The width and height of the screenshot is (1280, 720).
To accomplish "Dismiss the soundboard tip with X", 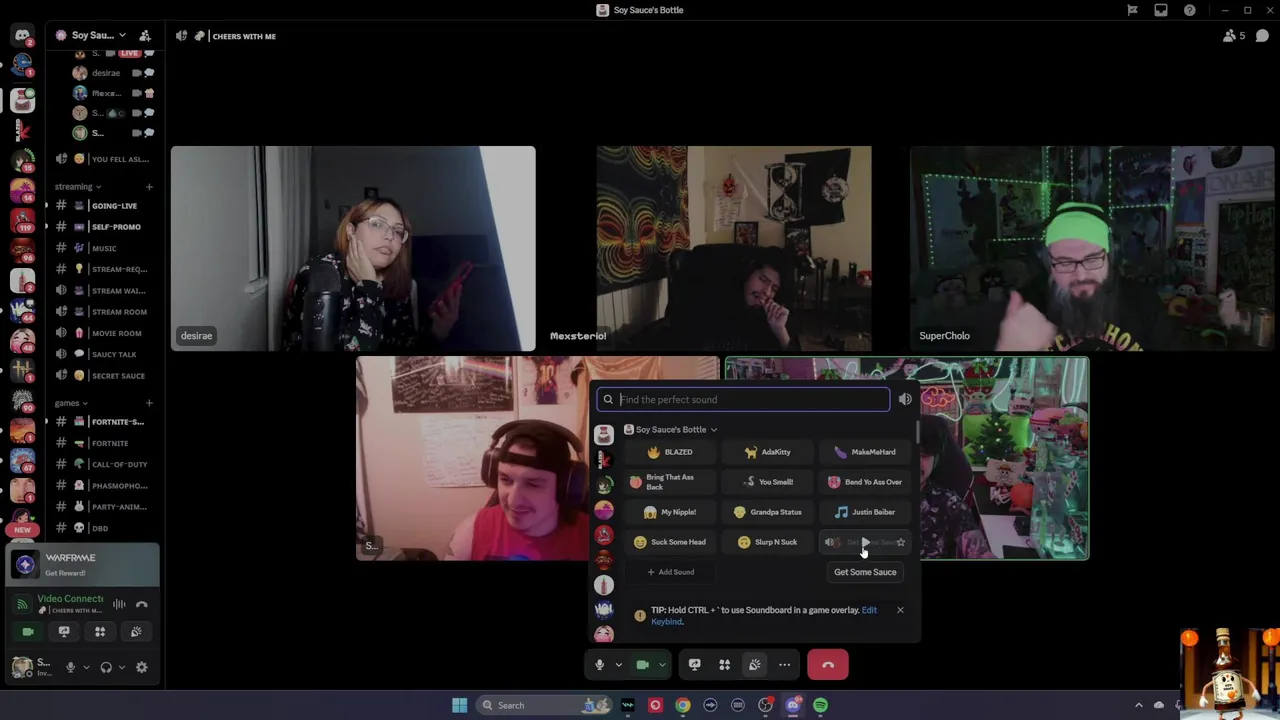I will coord(900,610).
